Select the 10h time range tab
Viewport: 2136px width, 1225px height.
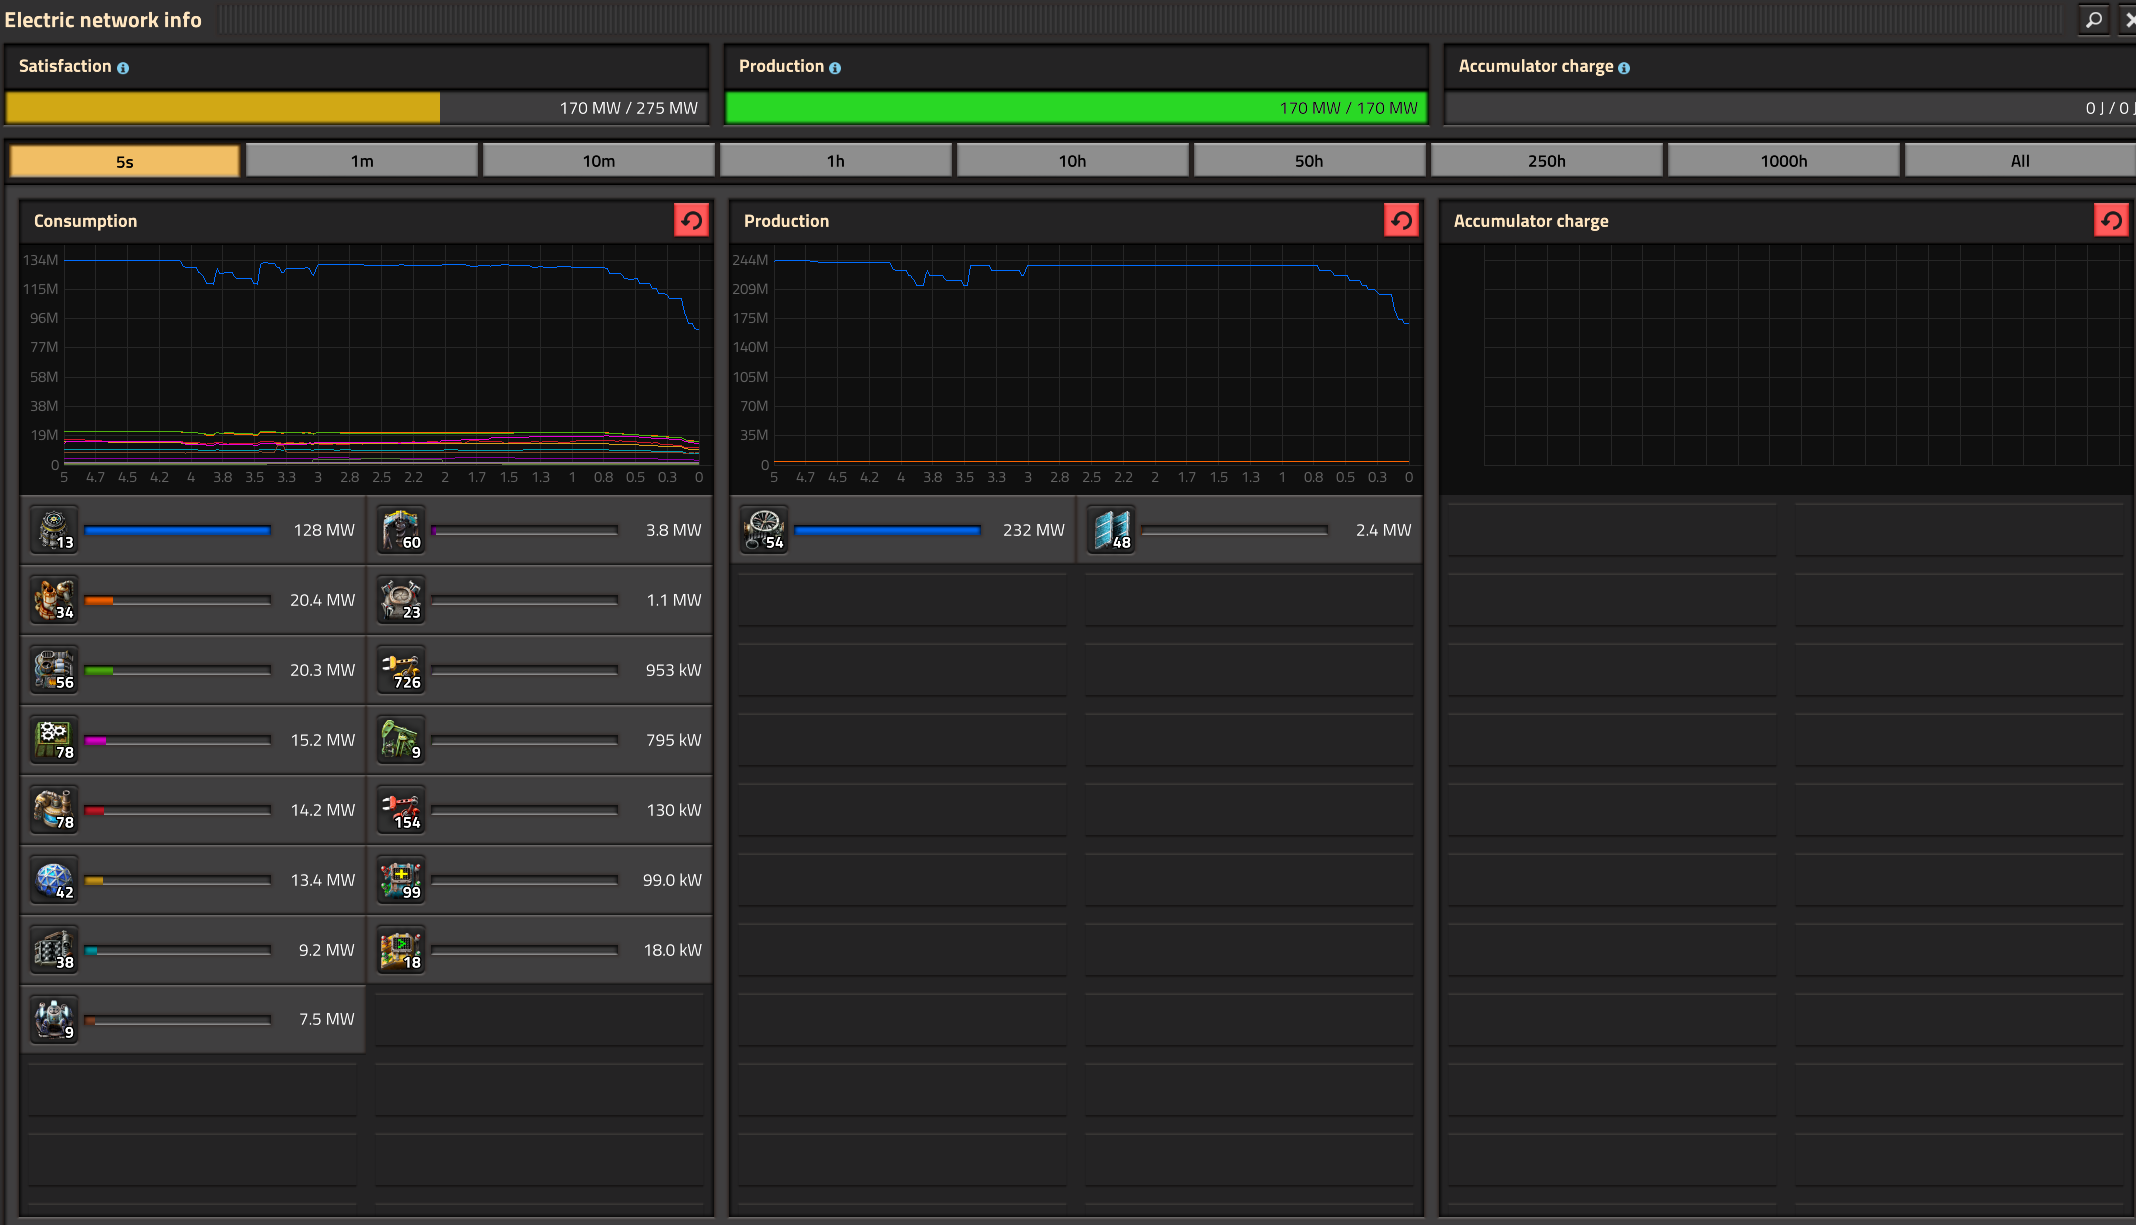tap(1072, 161)
